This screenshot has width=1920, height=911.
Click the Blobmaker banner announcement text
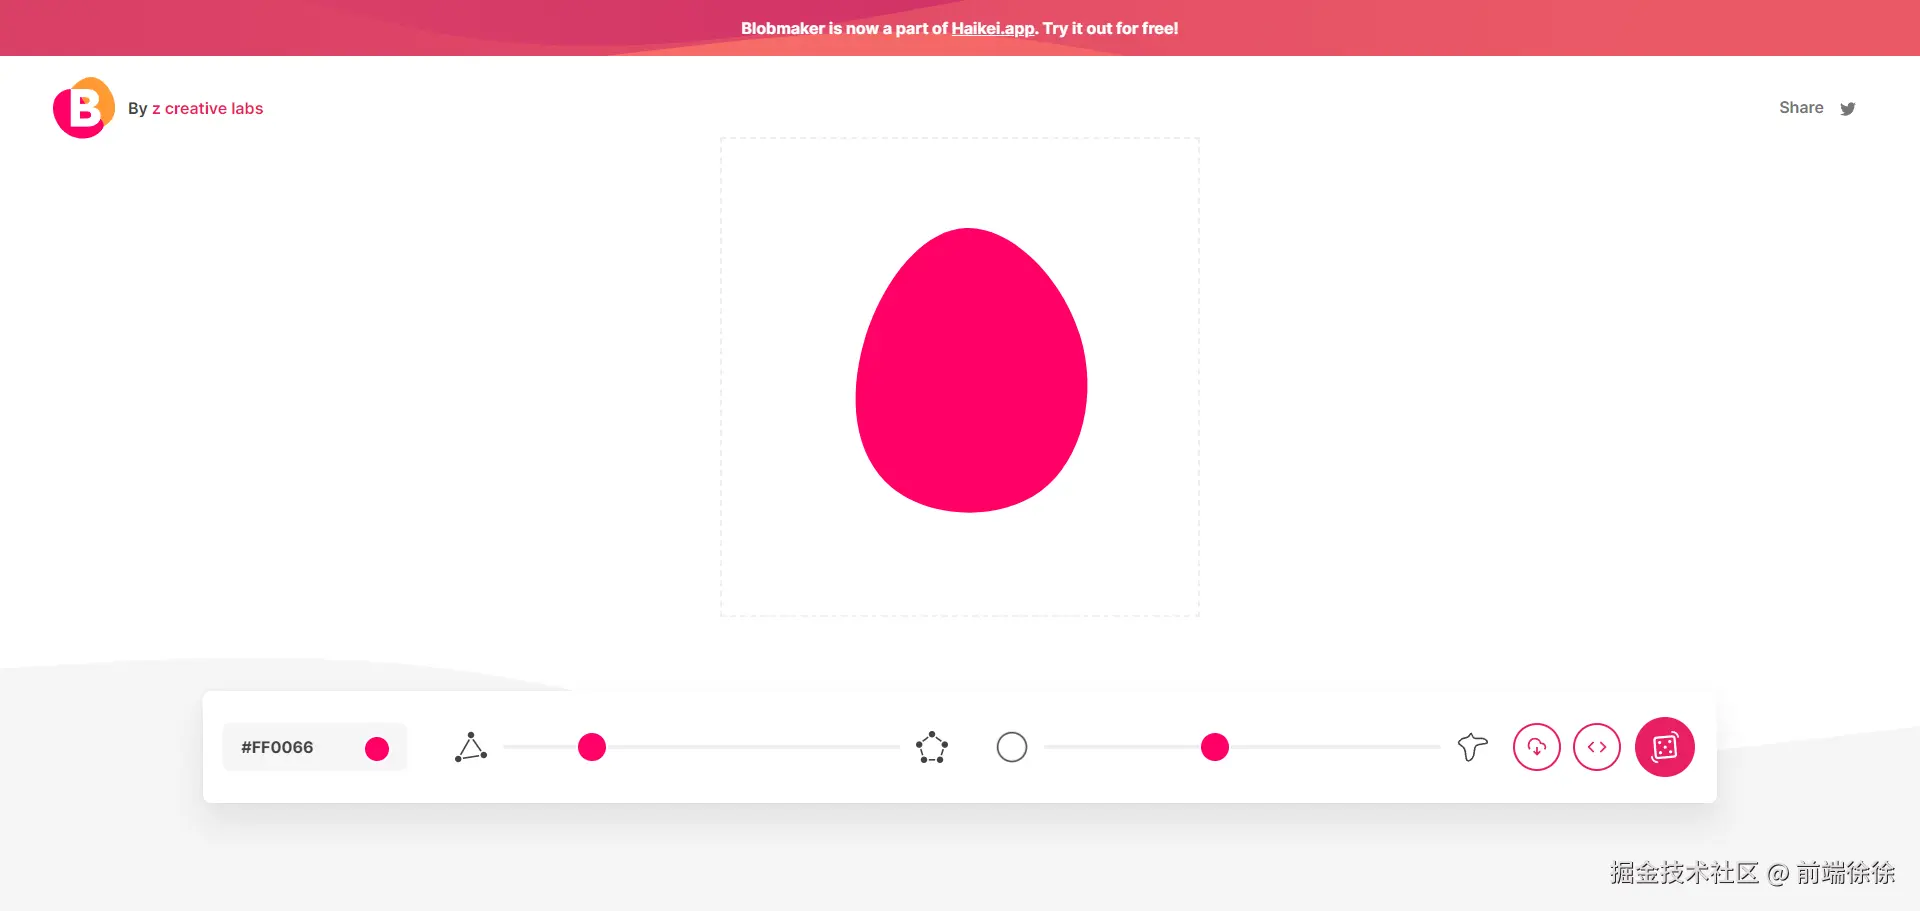click(960, 28)
